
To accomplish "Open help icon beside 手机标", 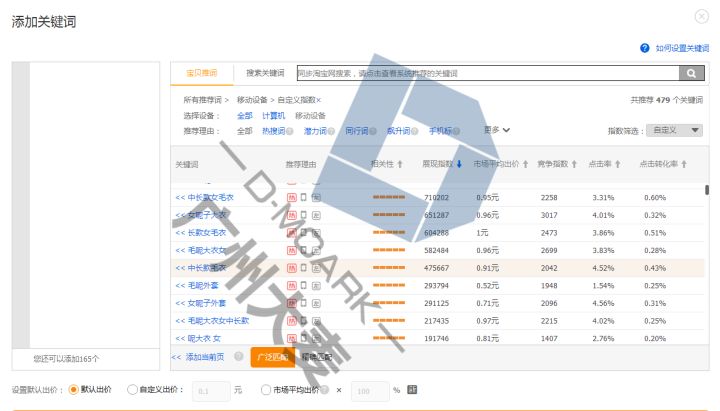I will (456, 131).
